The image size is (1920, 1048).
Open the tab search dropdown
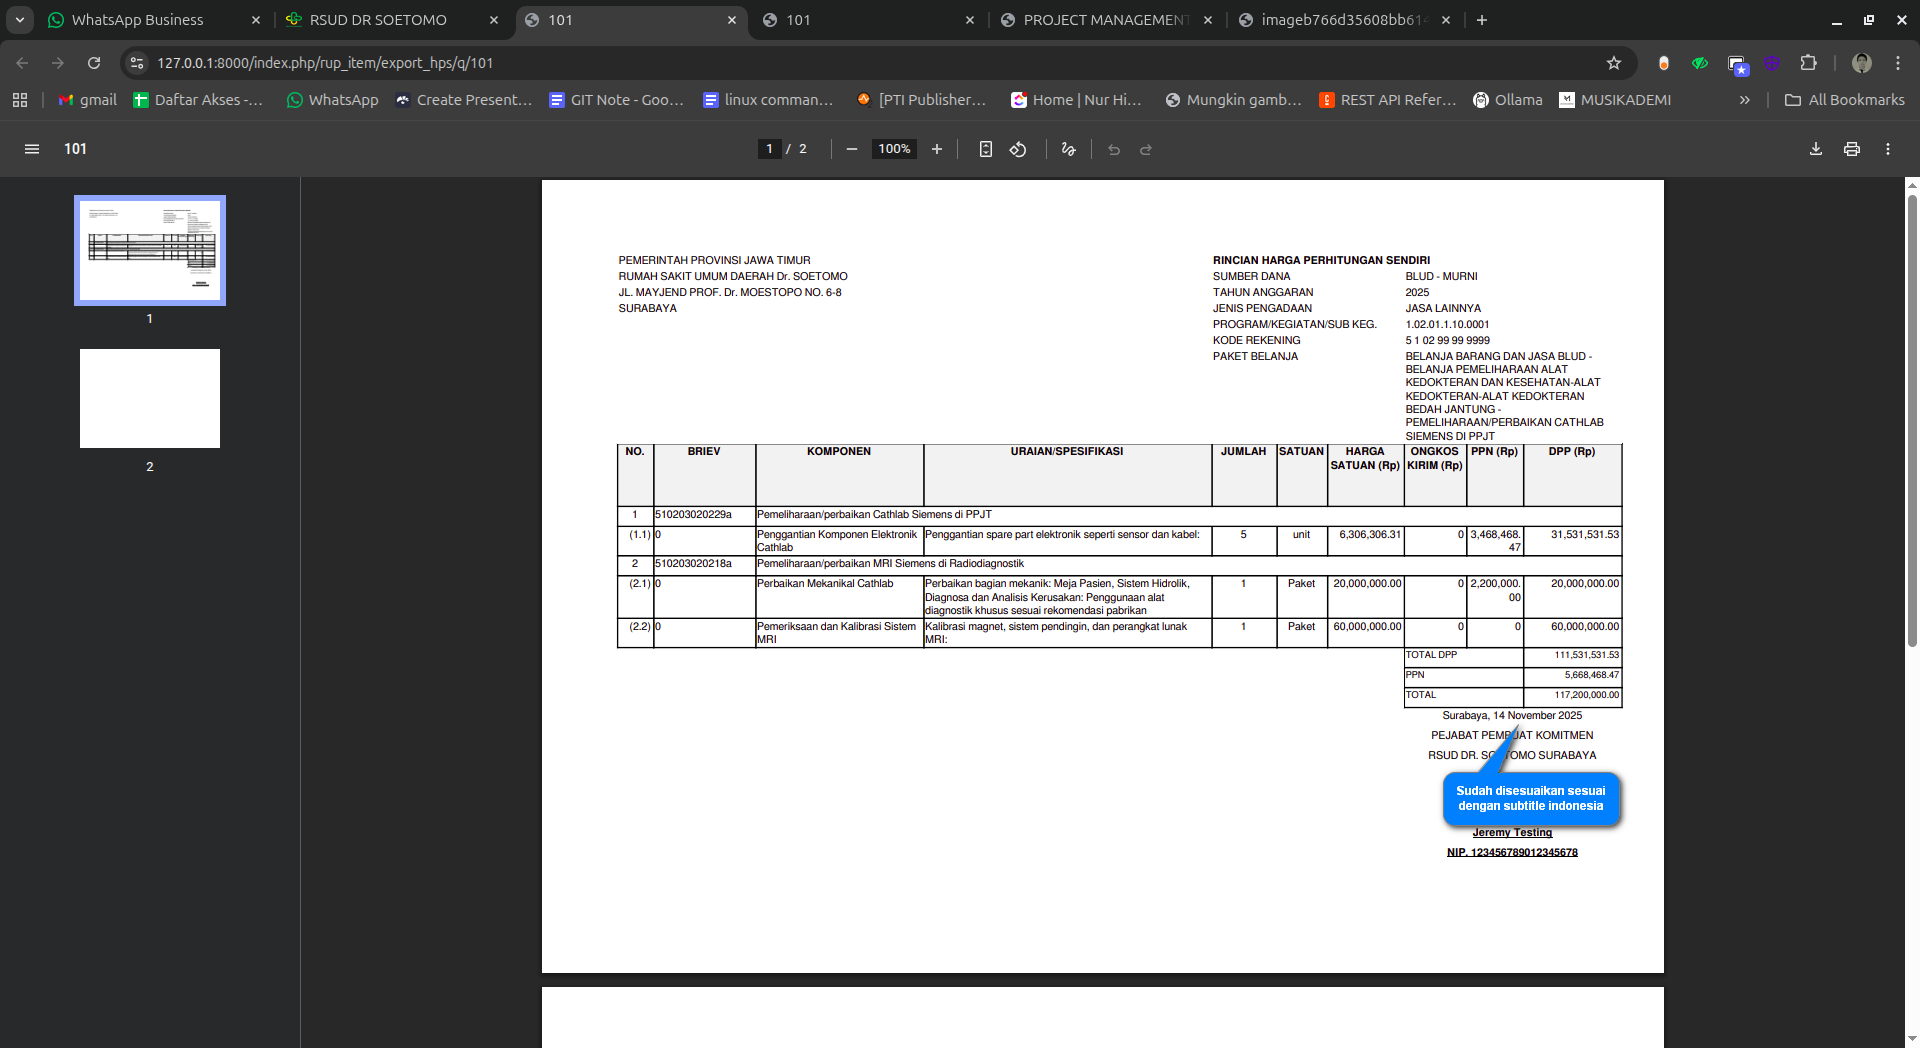[x=20, y=20]
